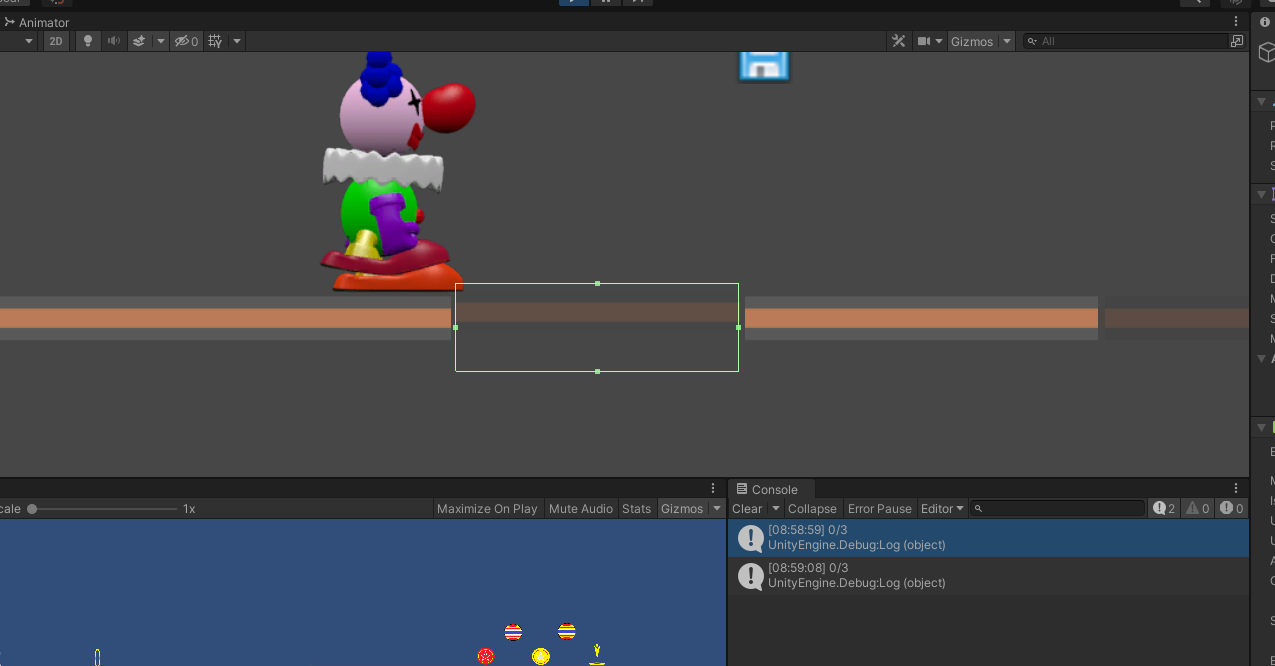Toggle the Console warning messages counter

point(1197,509)
